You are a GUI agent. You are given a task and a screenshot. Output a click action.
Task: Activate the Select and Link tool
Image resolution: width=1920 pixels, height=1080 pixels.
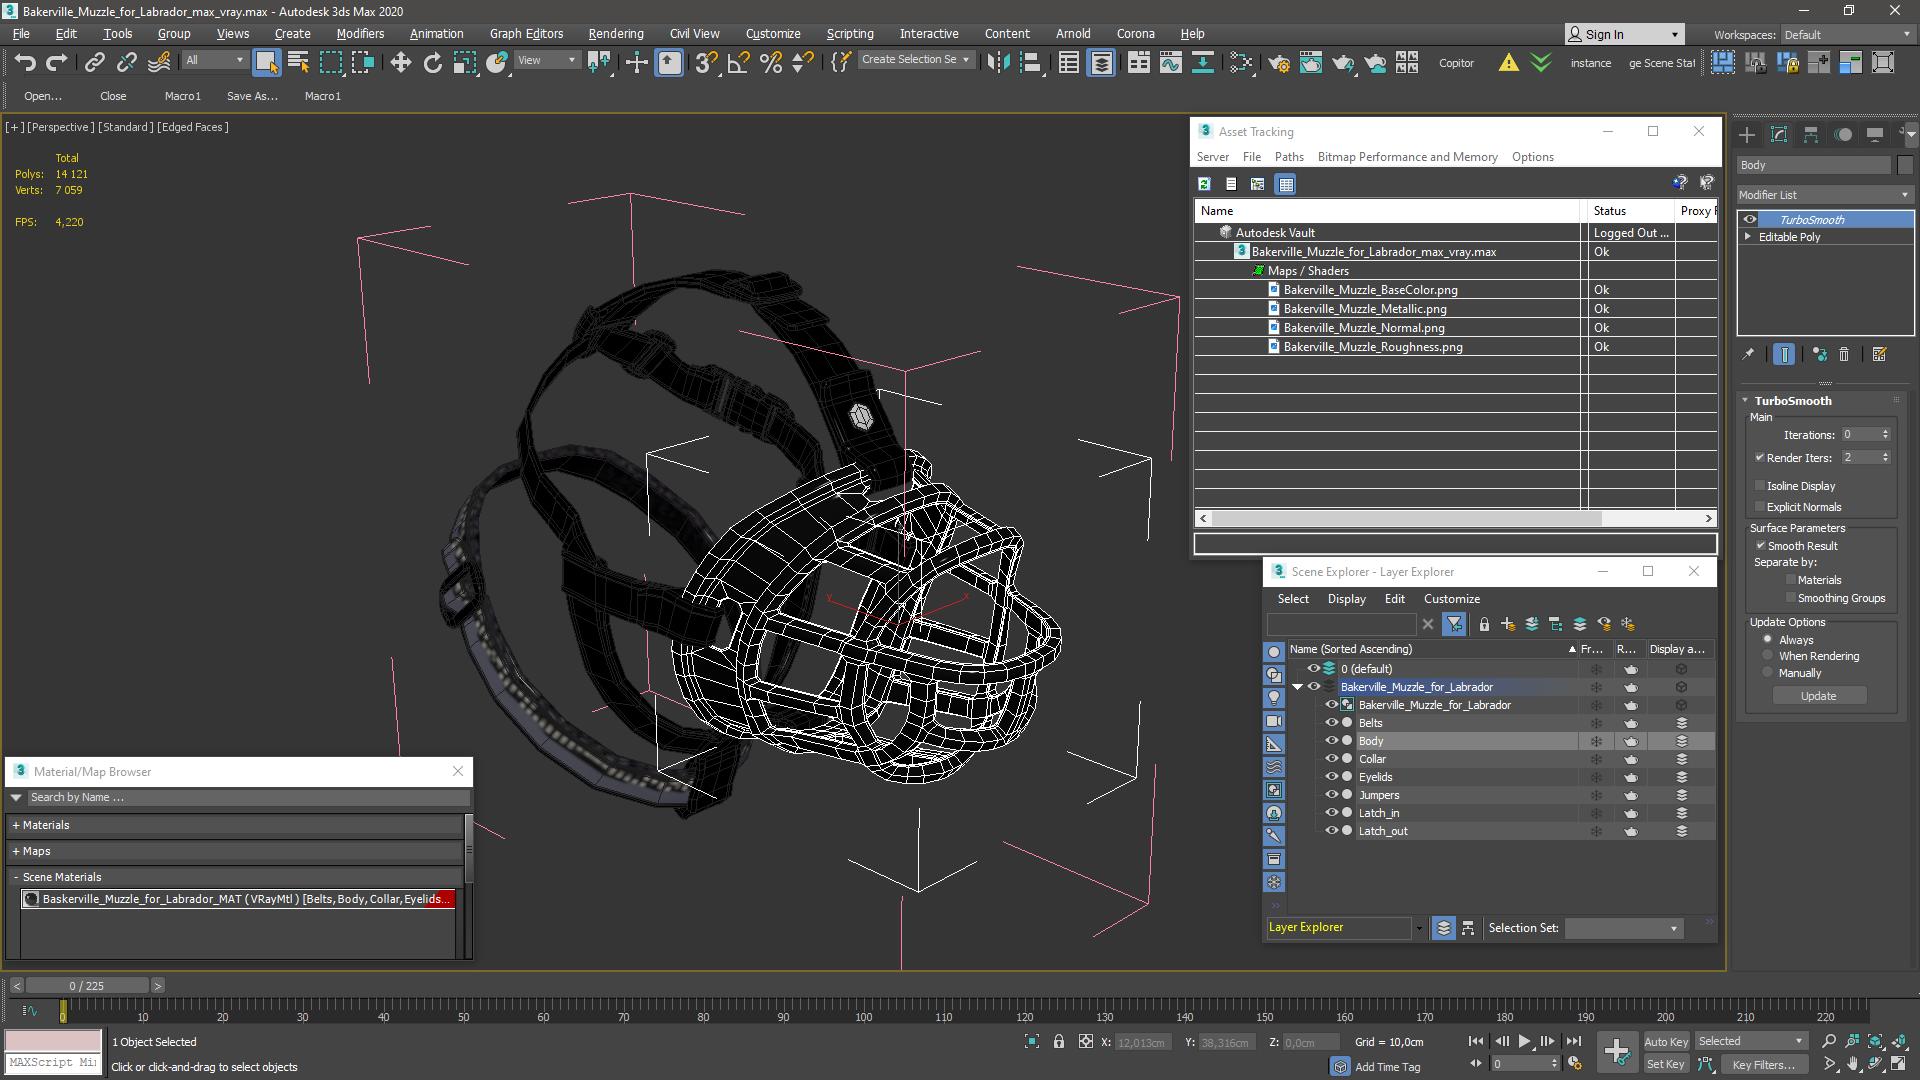coord(94,62)
